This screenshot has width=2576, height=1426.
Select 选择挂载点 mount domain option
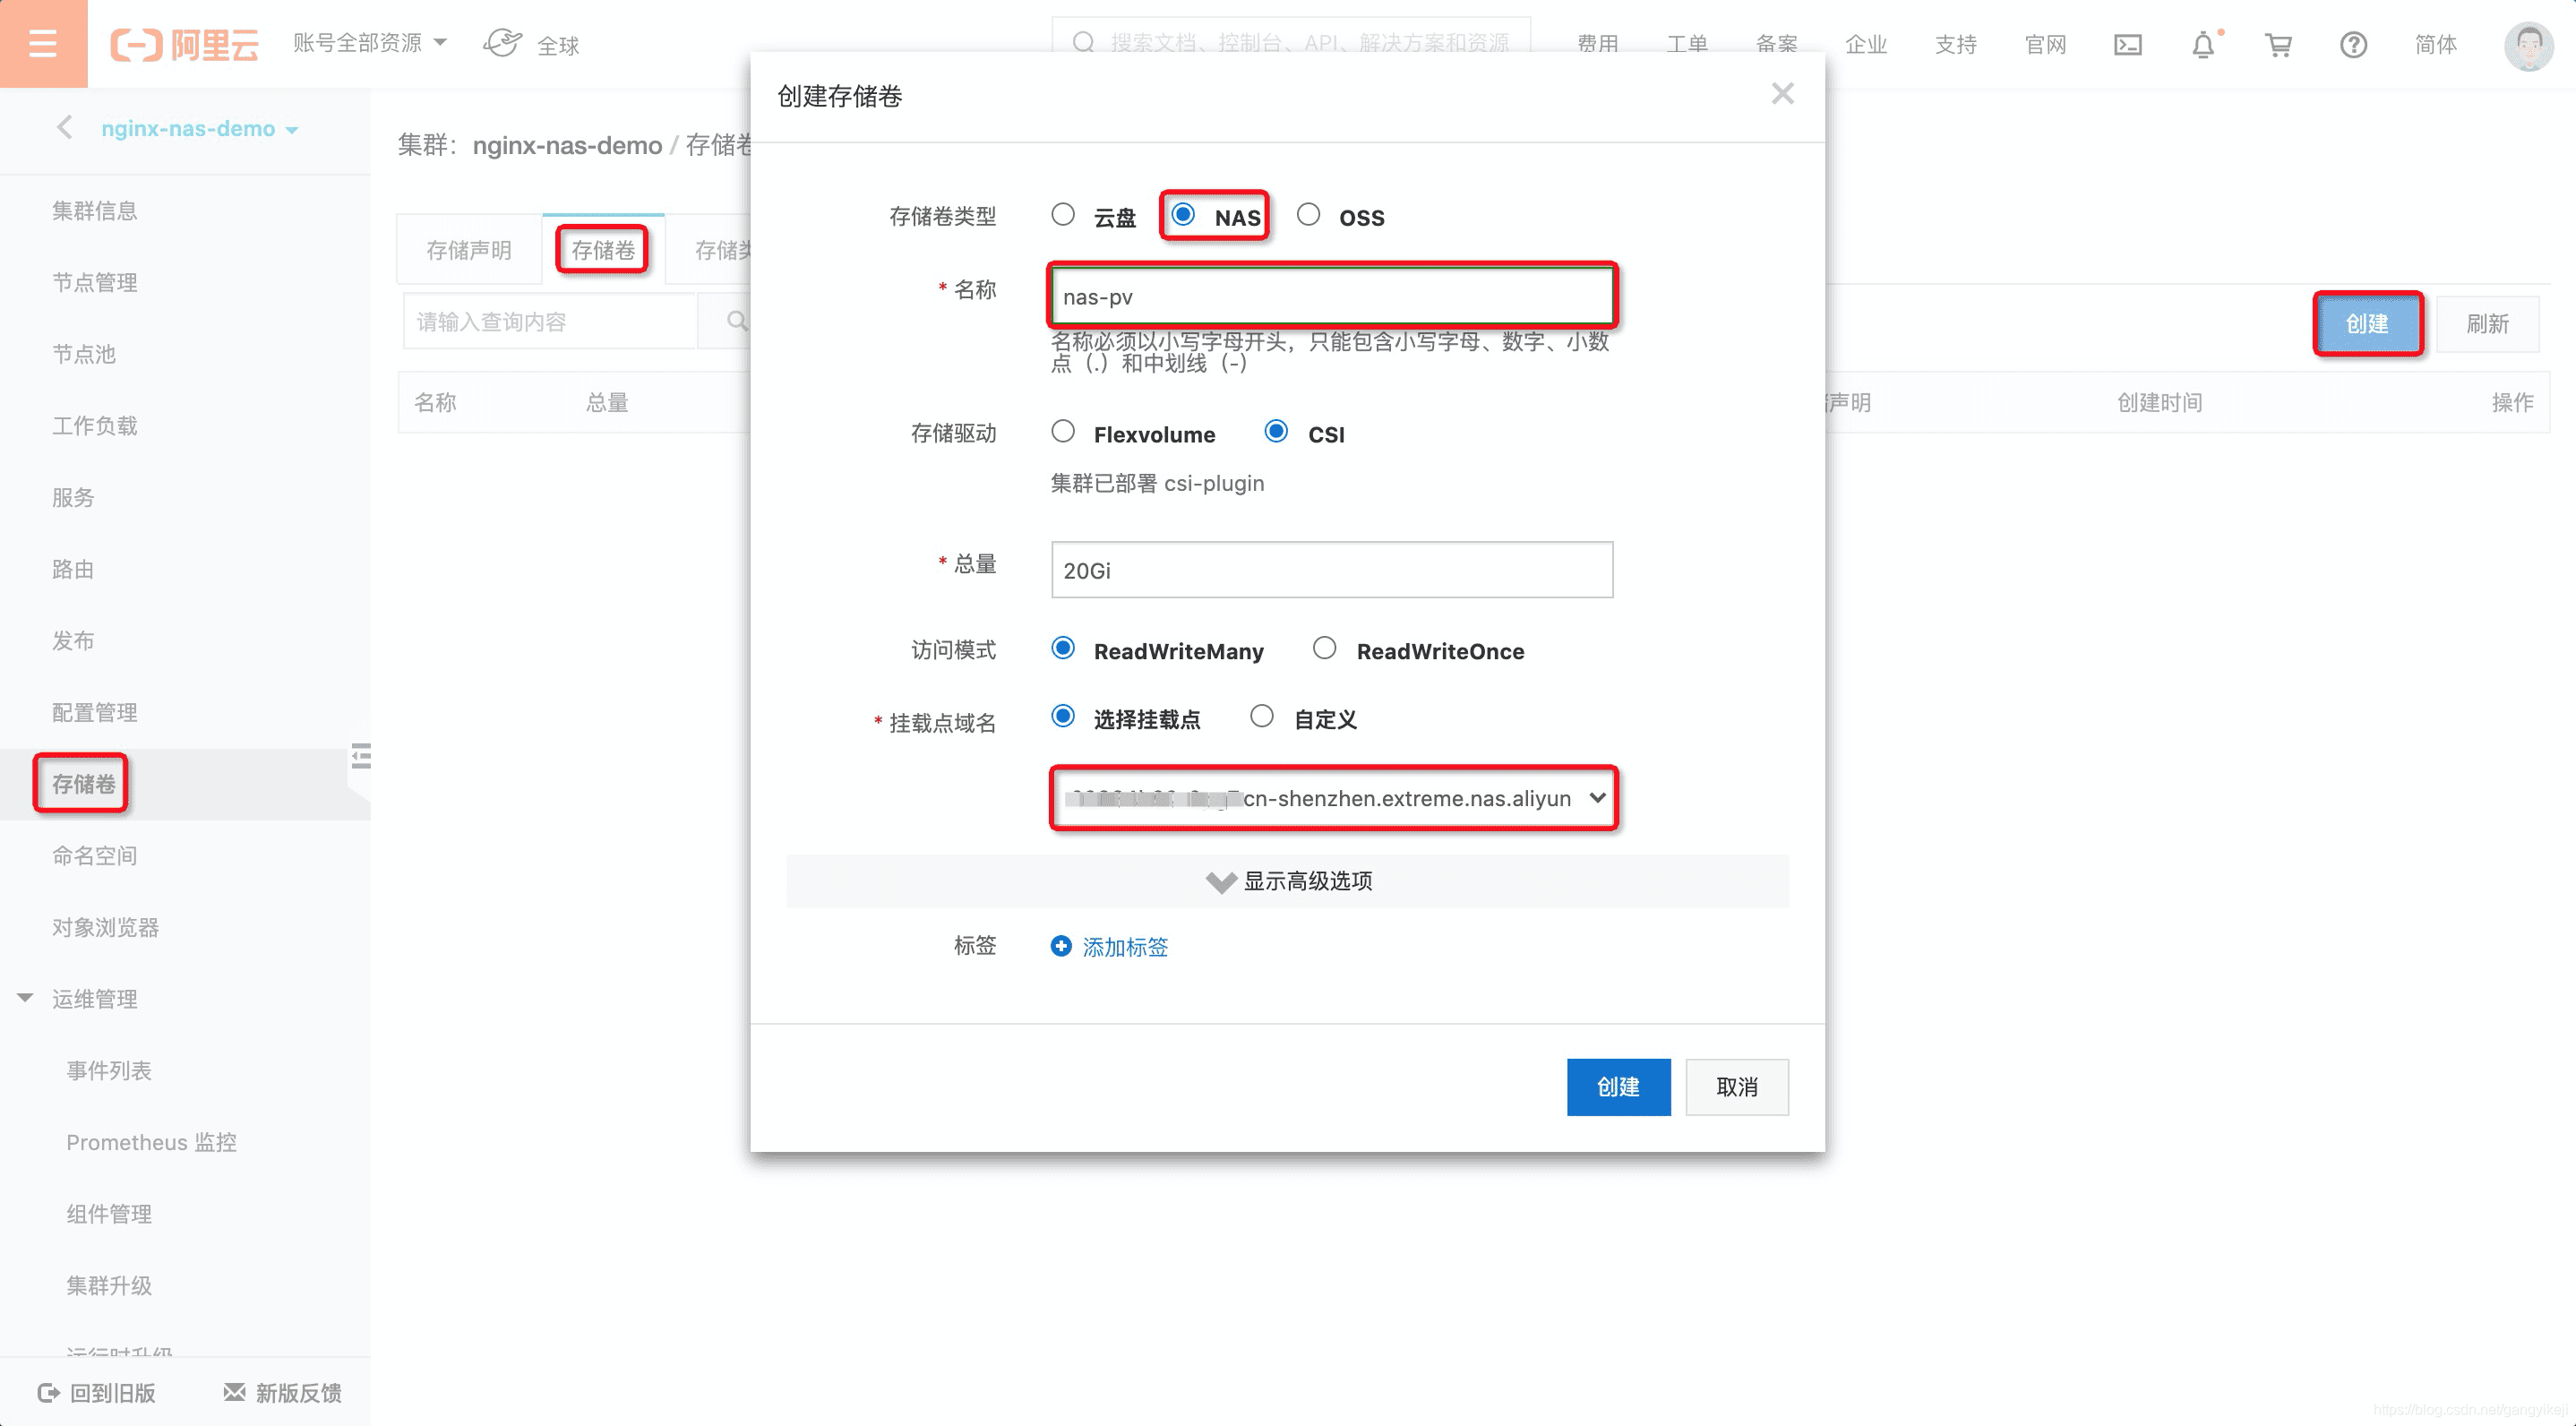(1062, 717)
